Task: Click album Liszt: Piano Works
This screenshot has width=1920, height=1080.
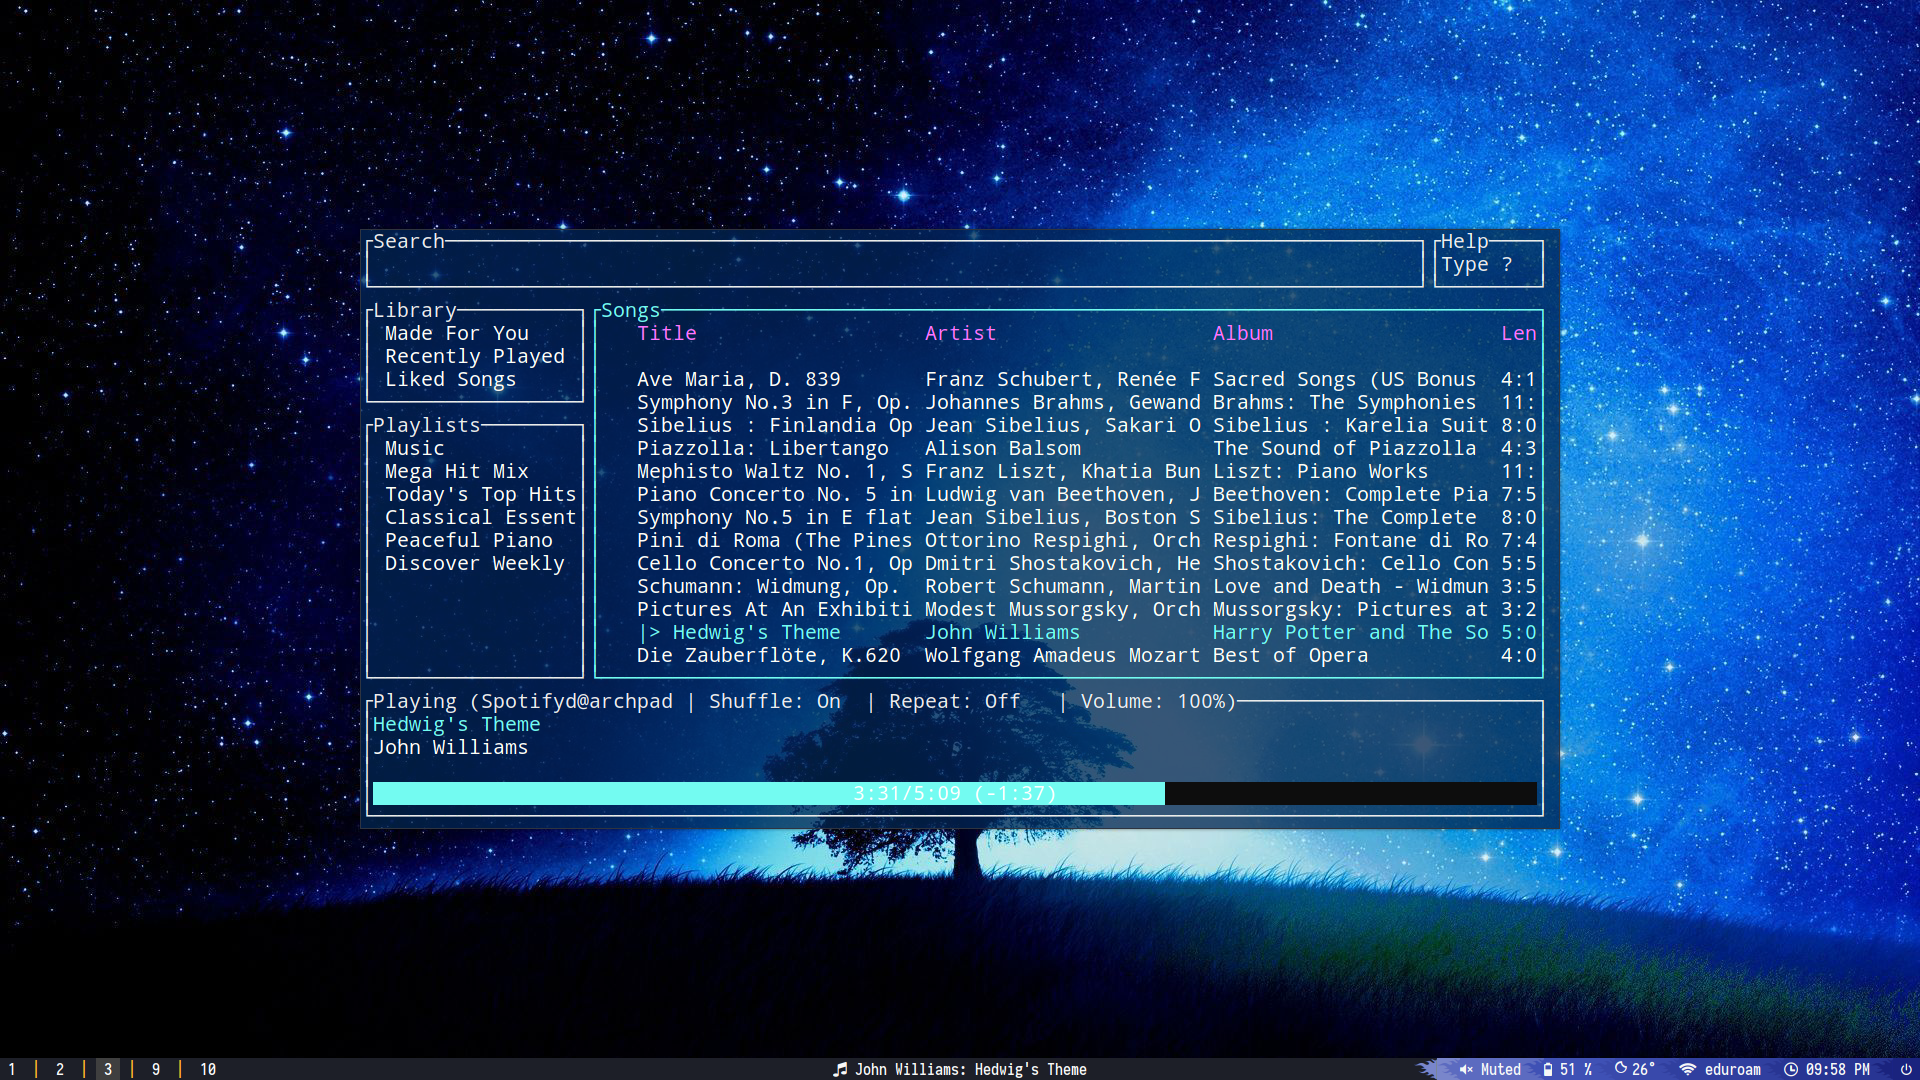Action: [x=1321, y=471]
